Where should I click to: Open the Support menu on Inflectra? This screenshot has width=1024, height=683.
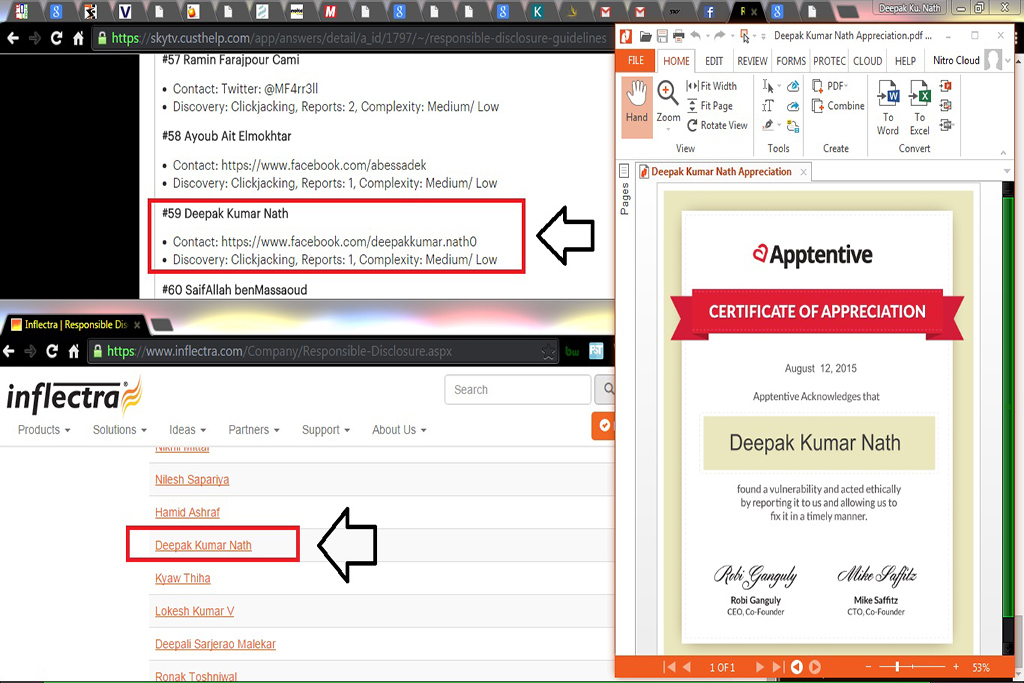[326, 430]
